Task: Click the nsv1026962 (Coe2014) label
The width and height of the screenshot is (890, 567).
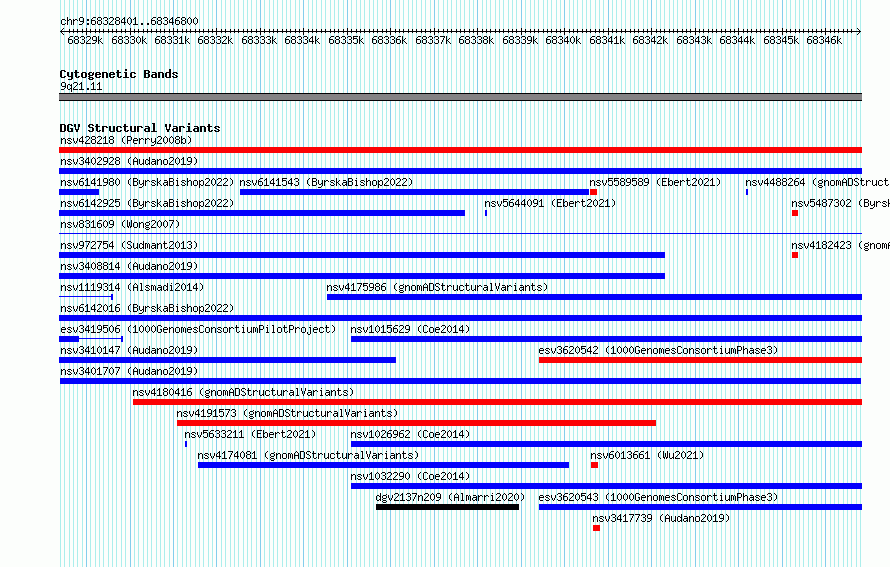Action: pos(410,434)
